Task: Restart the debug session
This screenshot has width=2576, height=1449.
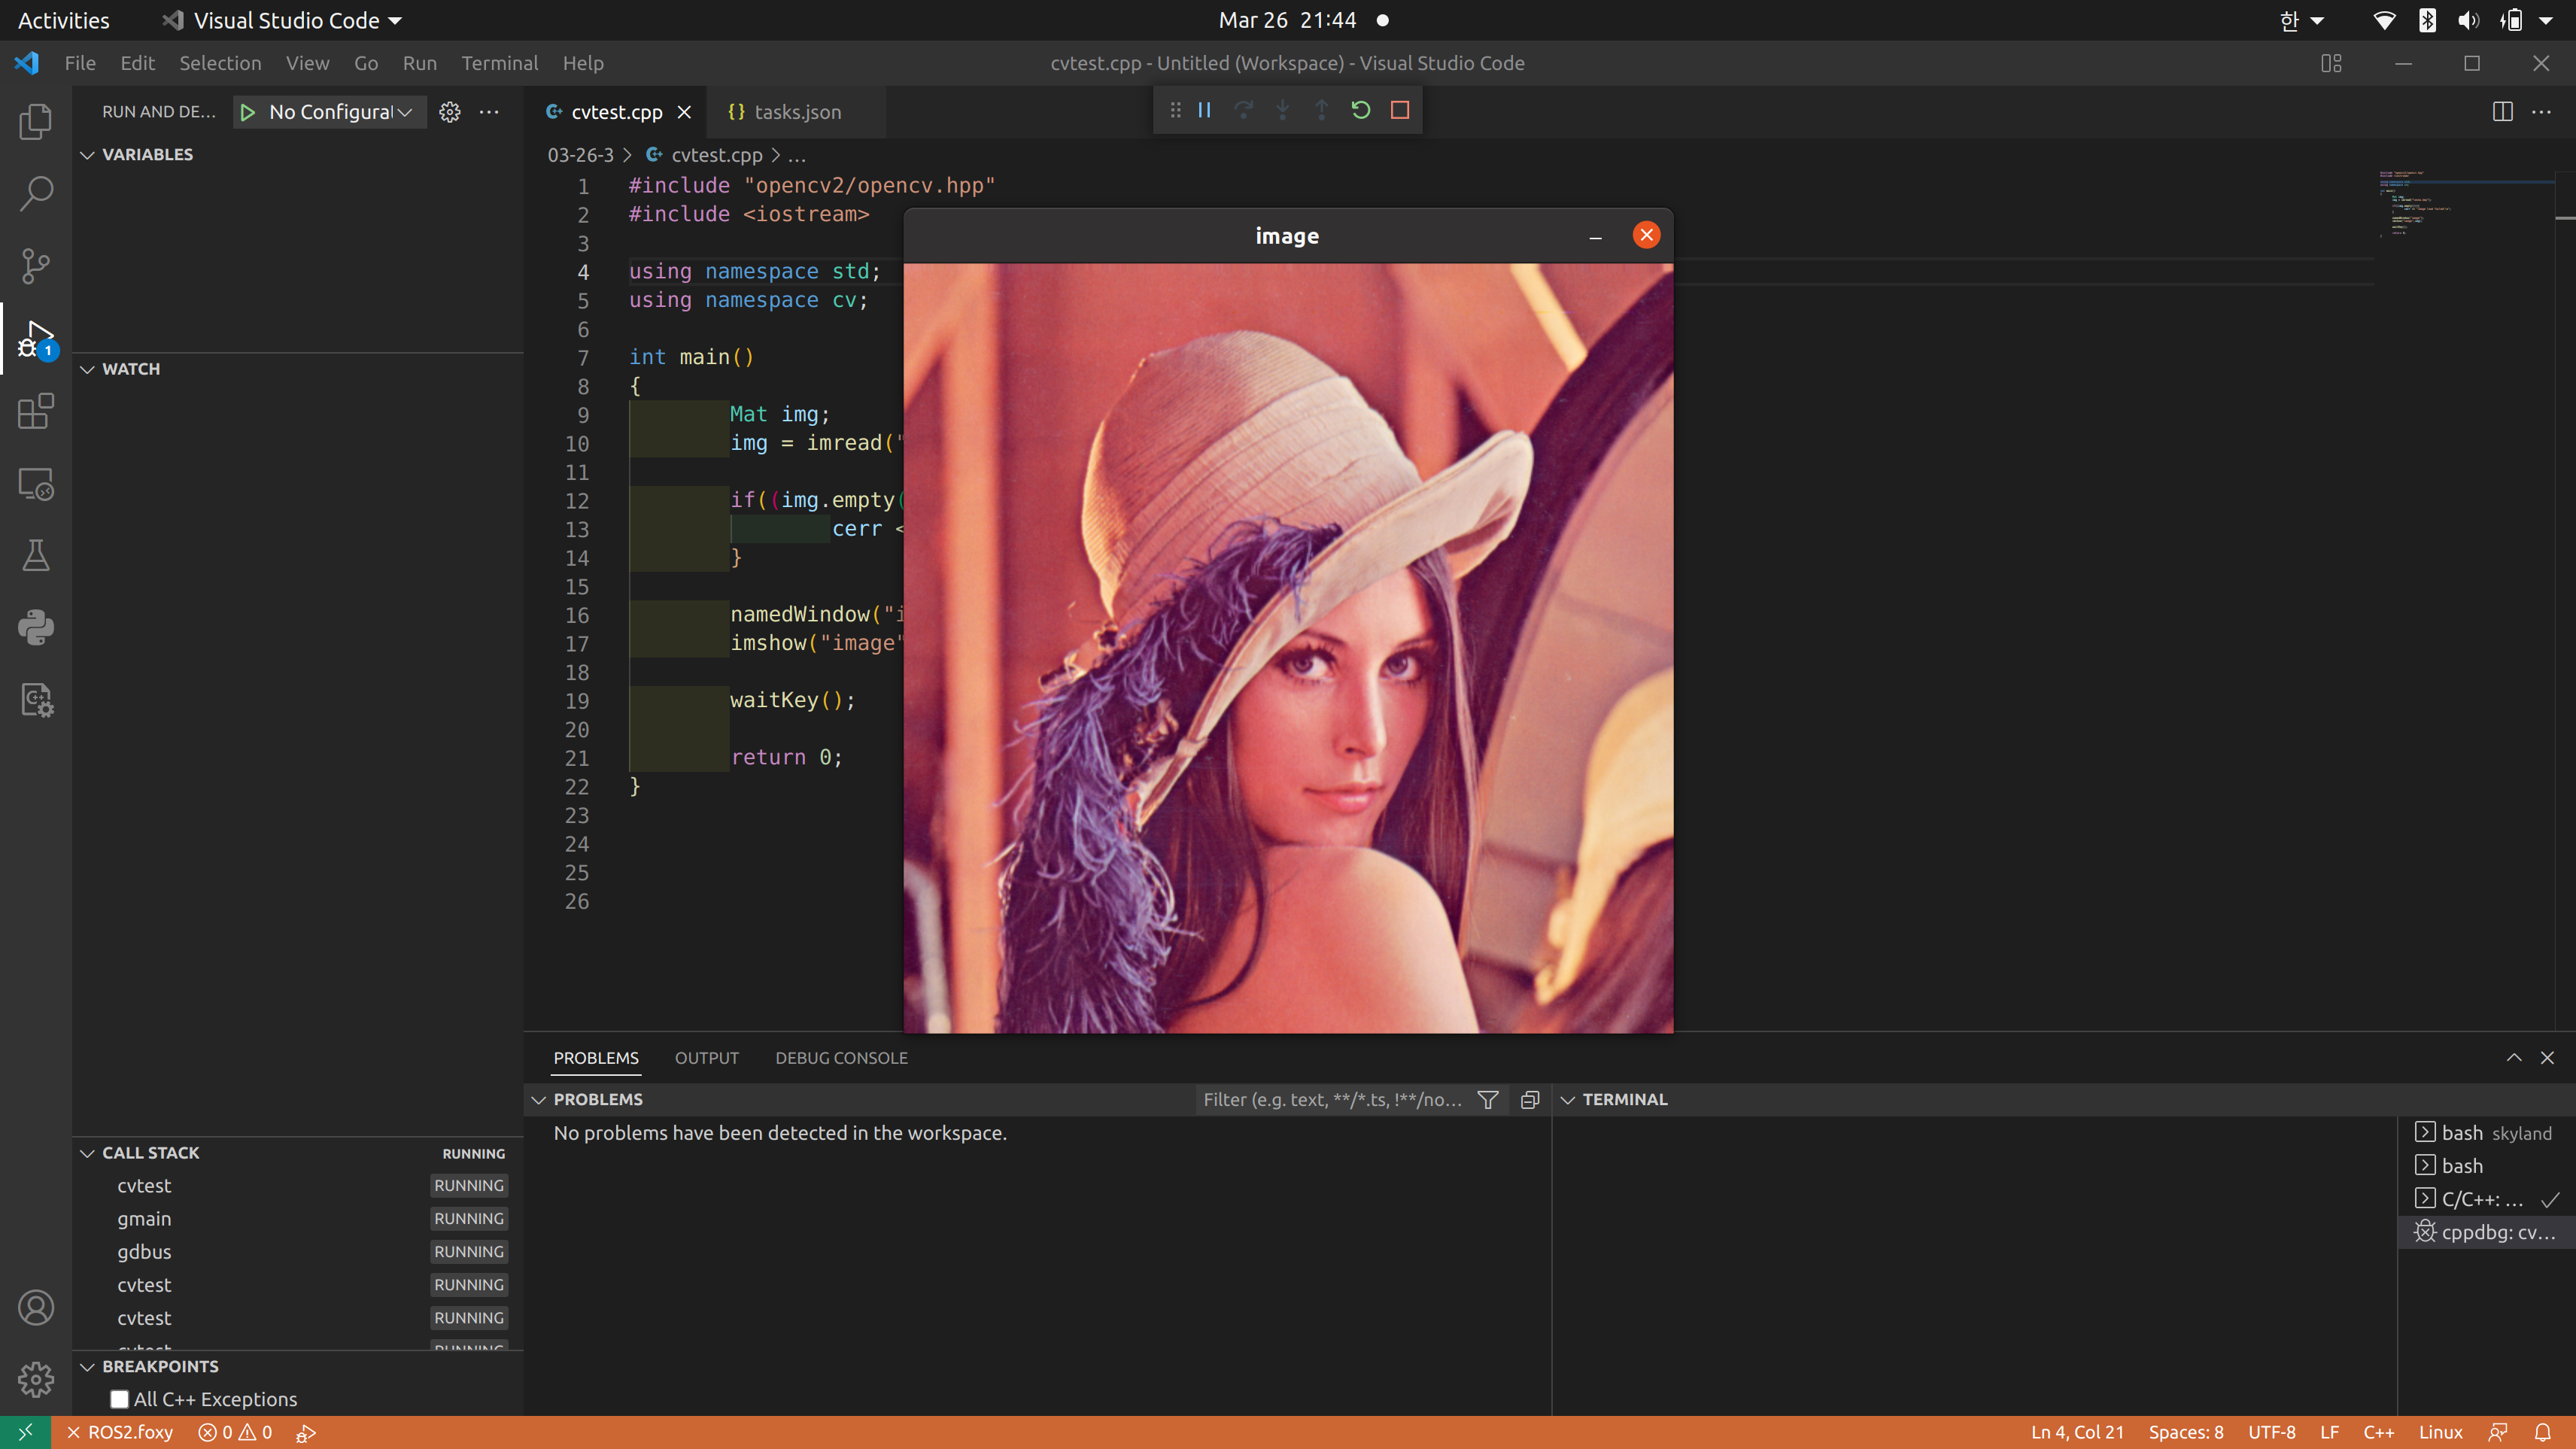Action: [1361, 110]
